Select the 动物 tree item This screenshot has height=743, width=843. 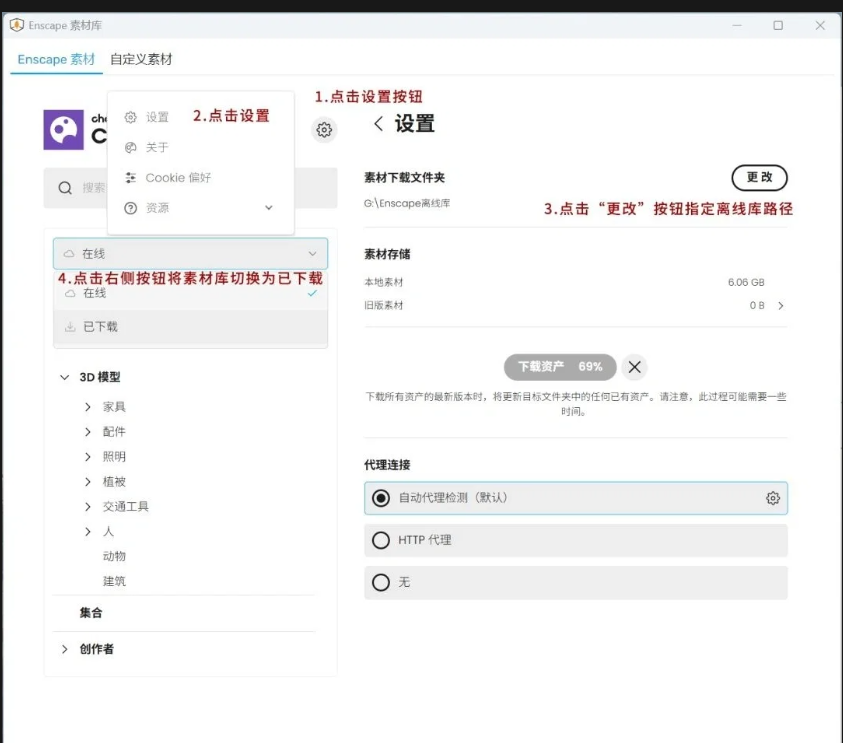pos(114,556)
